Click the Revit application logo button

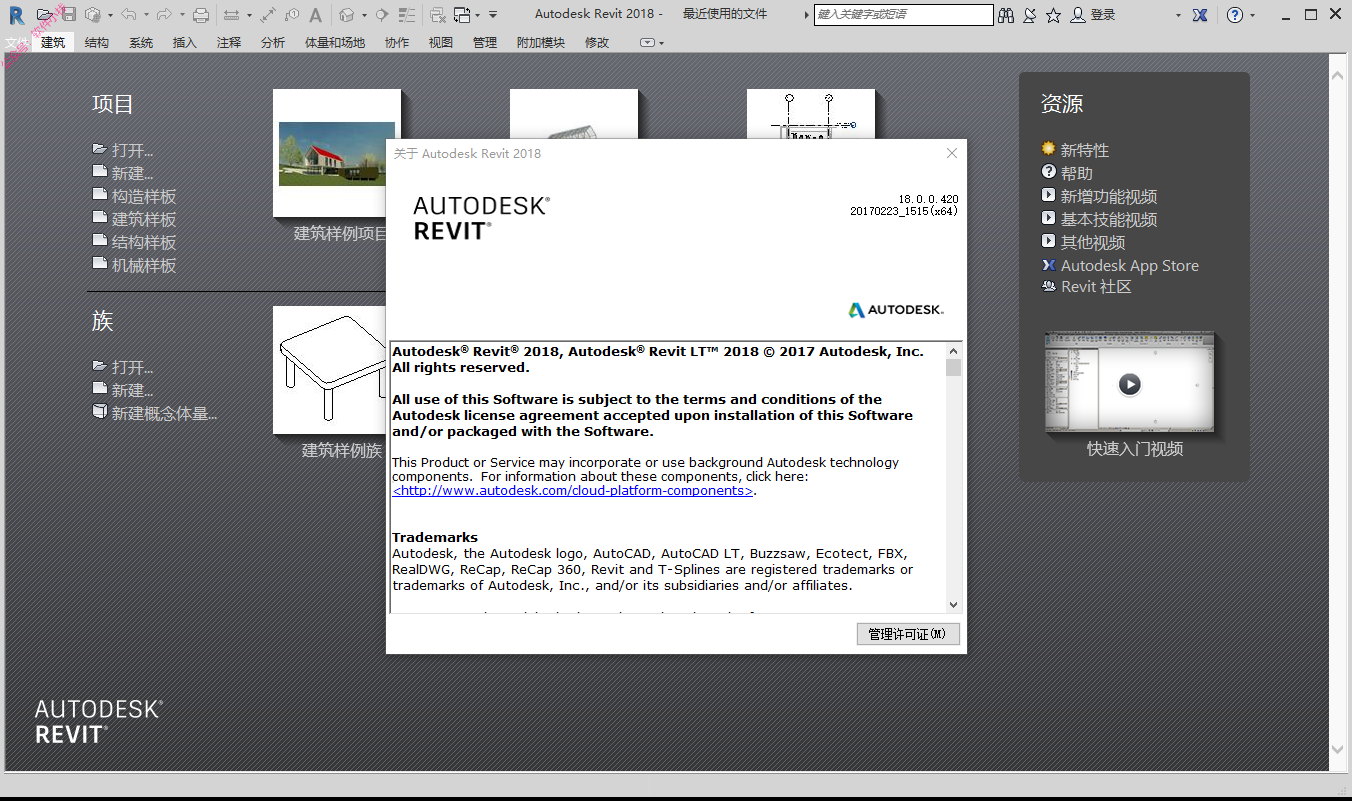16,16
